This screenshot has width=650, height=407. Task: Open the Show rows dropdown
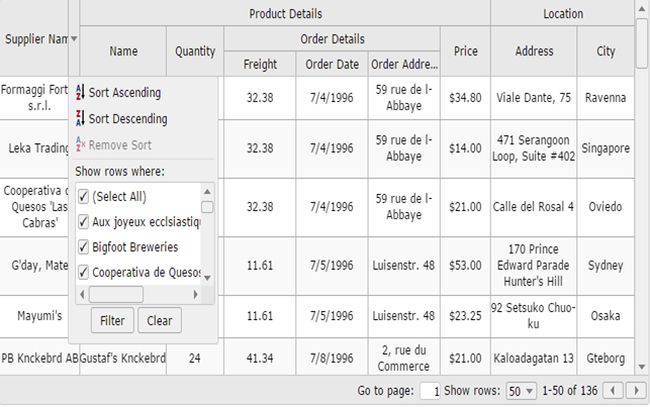click(521, 390)
